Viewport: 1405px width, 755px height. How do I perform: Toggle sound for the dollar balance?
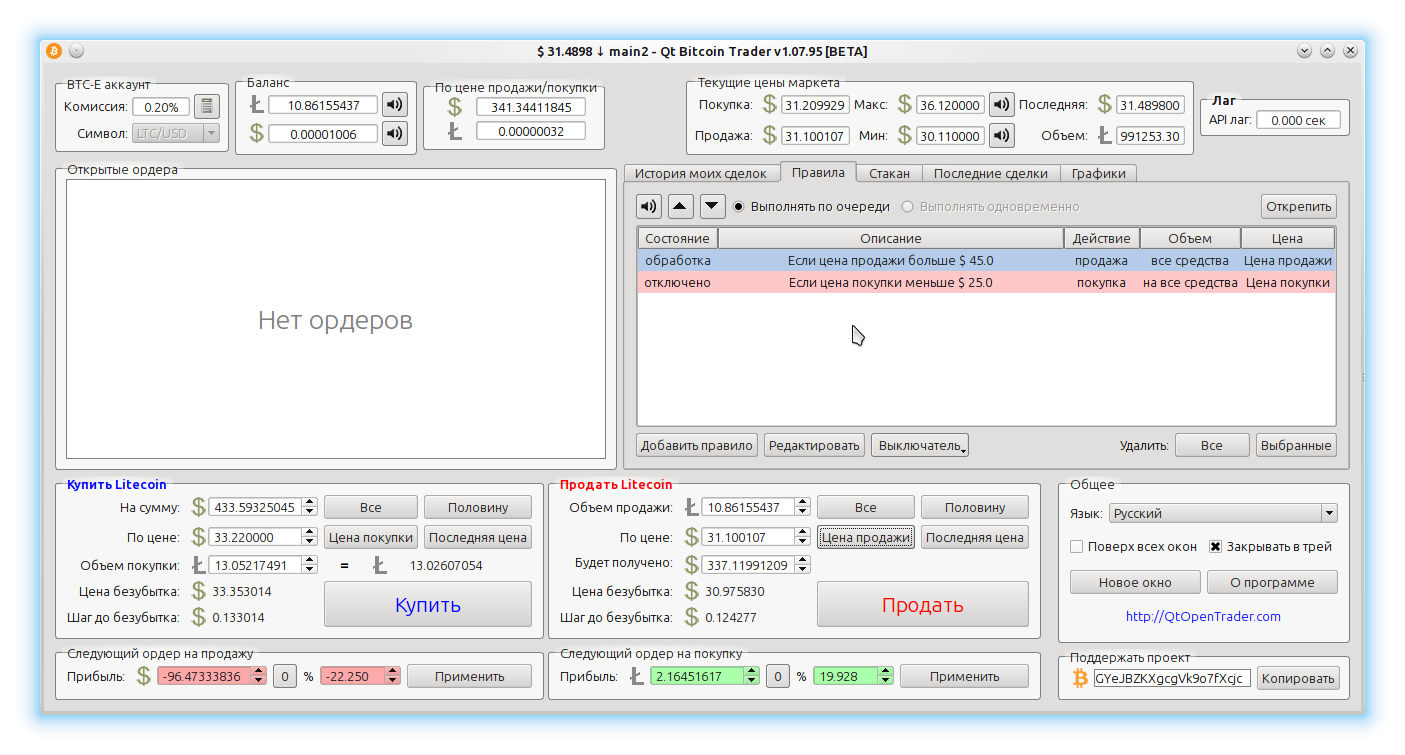[395, 134]
